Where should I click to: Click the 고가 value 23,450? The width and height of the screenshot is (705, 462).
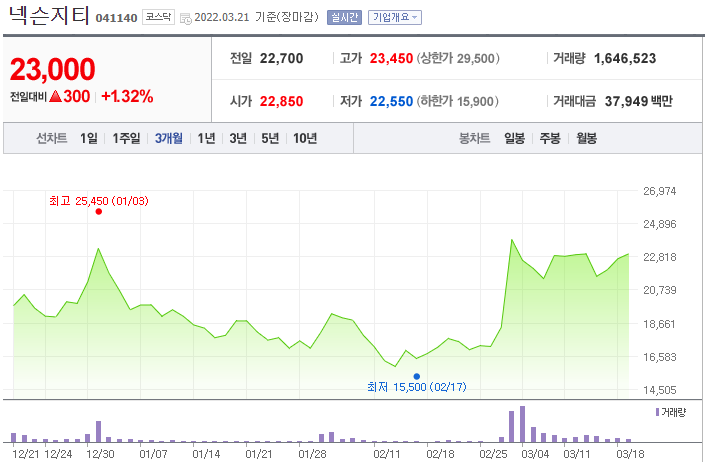click(x=391, y=58)
